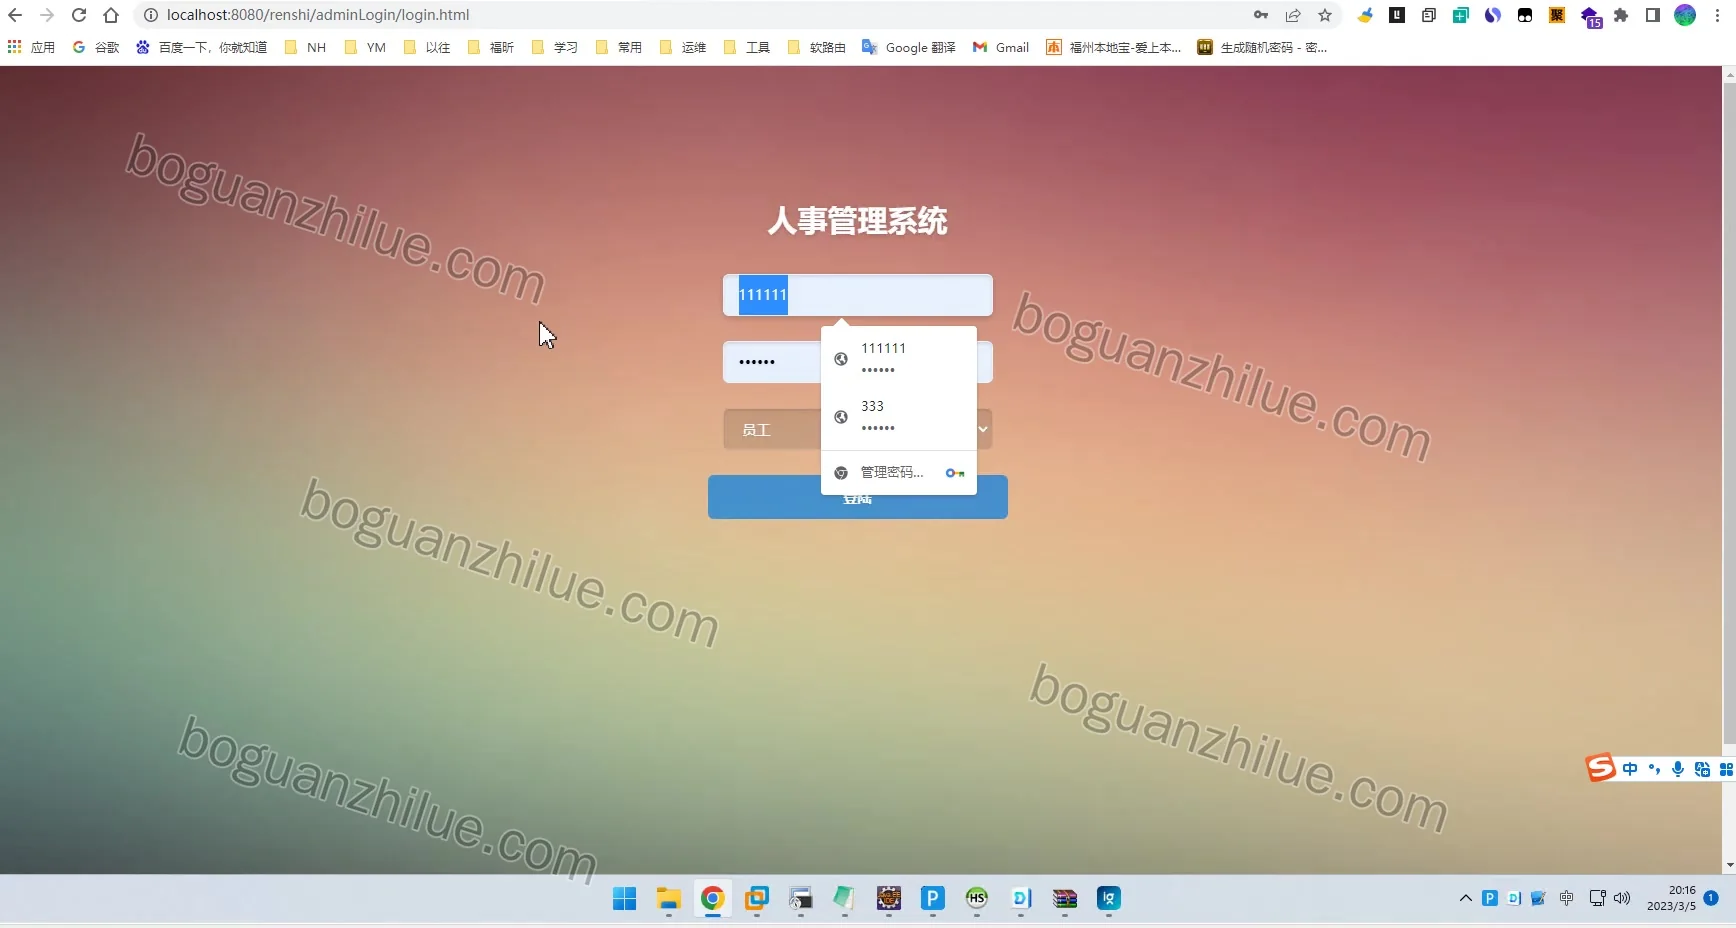This screenshot has width=1736, height=928.
Task: Open the 百度一下 bookmark
Action: click(x=202, y=47)
